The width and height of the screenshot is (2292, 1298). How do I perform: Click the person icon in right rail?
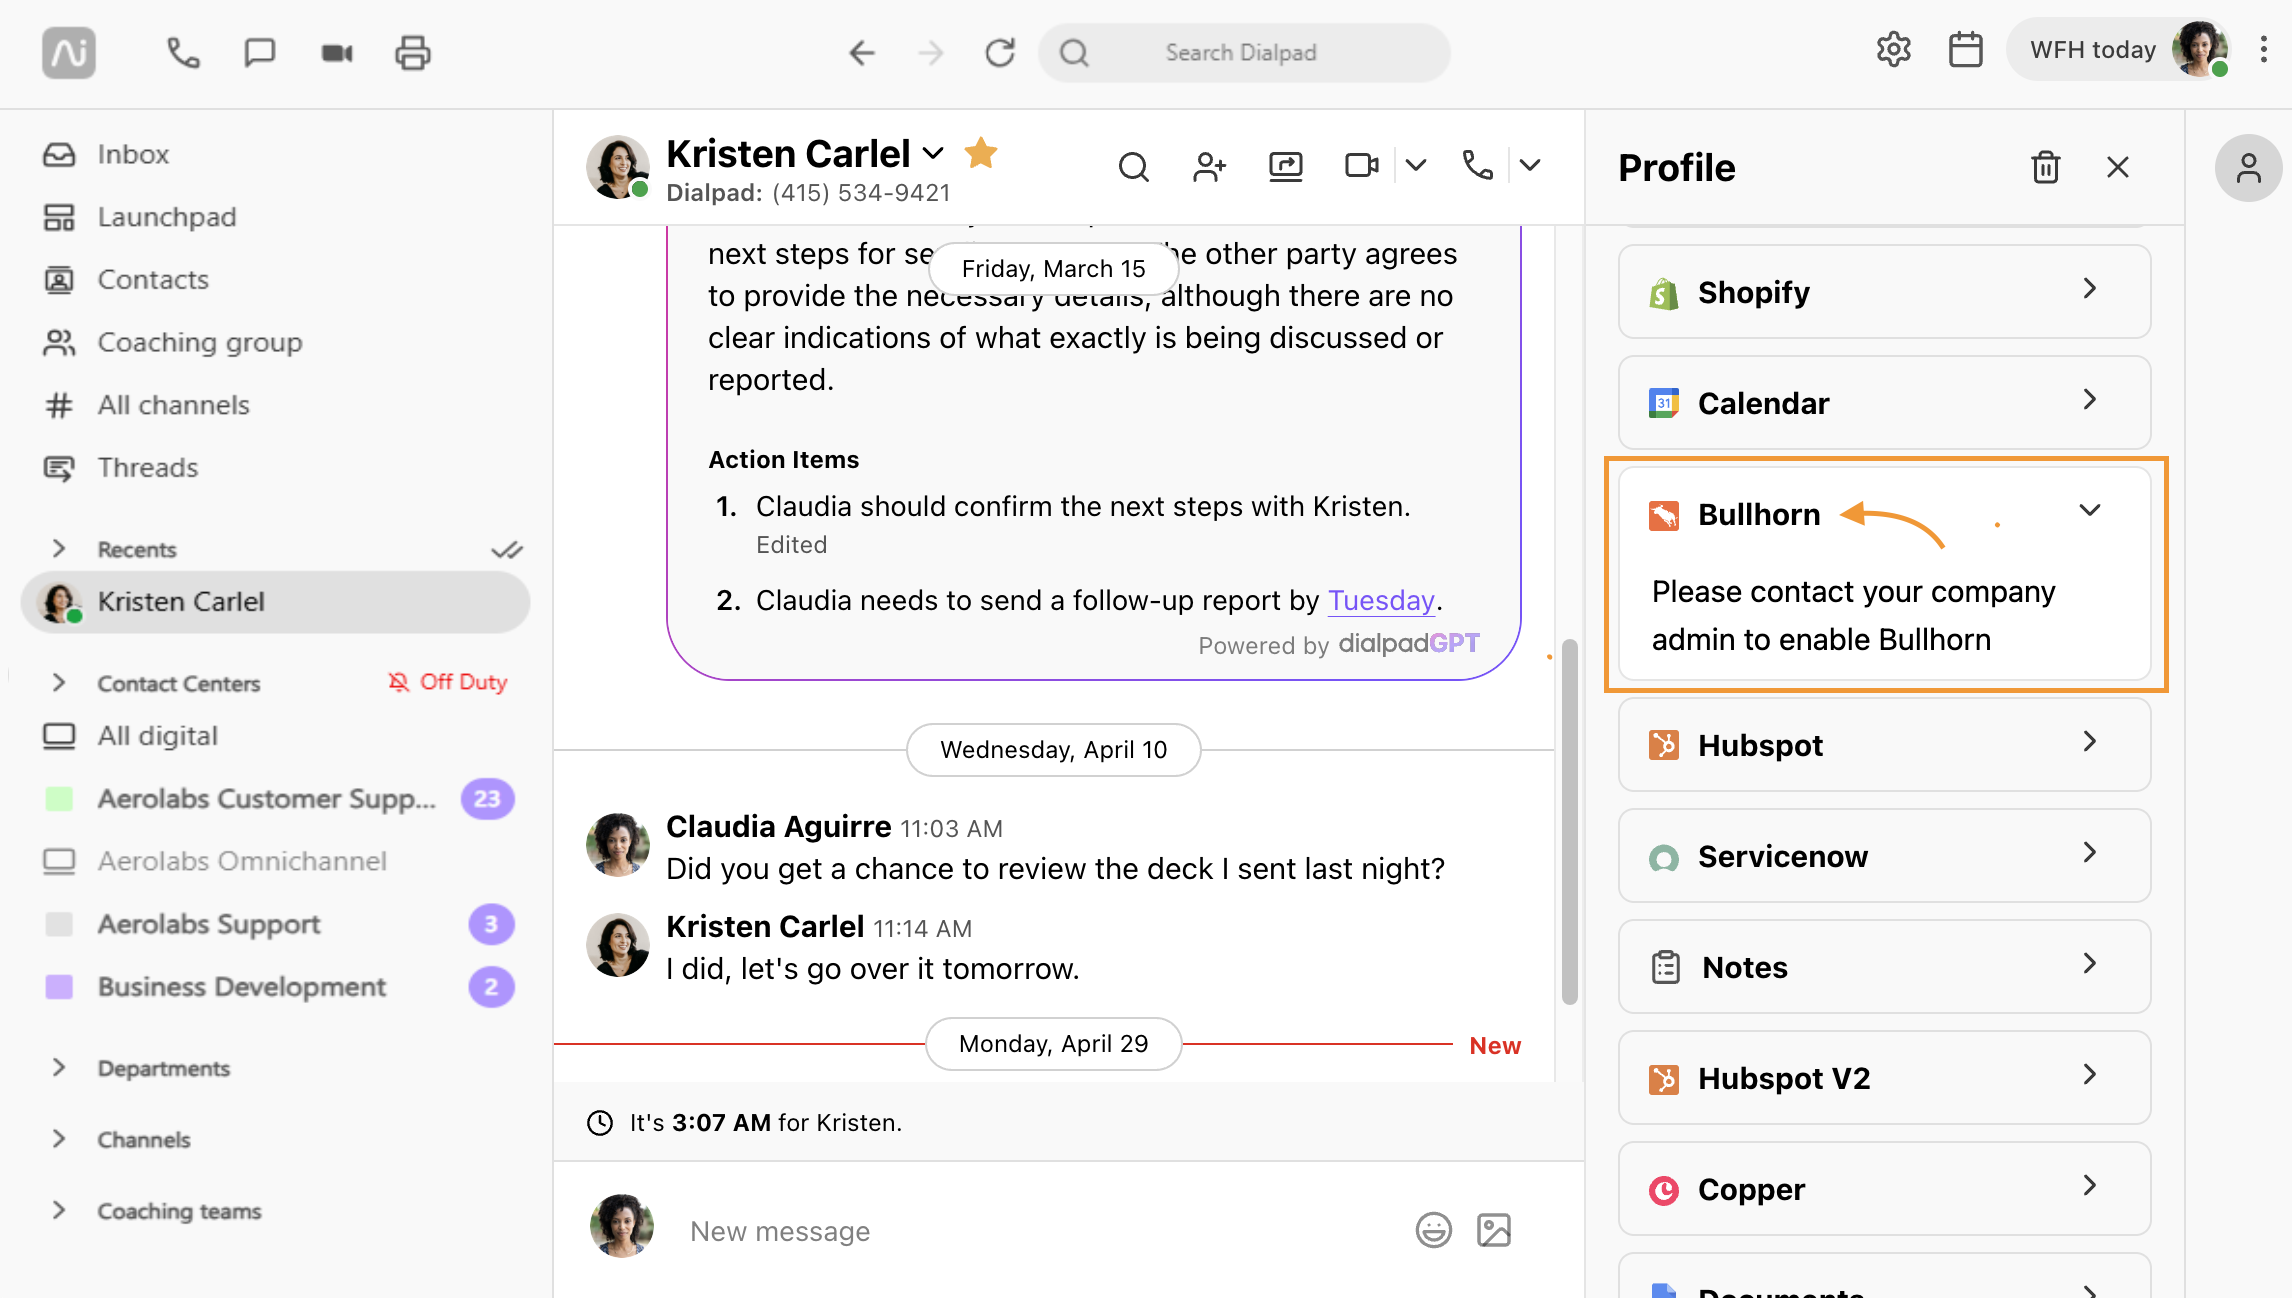[2248, 168]
